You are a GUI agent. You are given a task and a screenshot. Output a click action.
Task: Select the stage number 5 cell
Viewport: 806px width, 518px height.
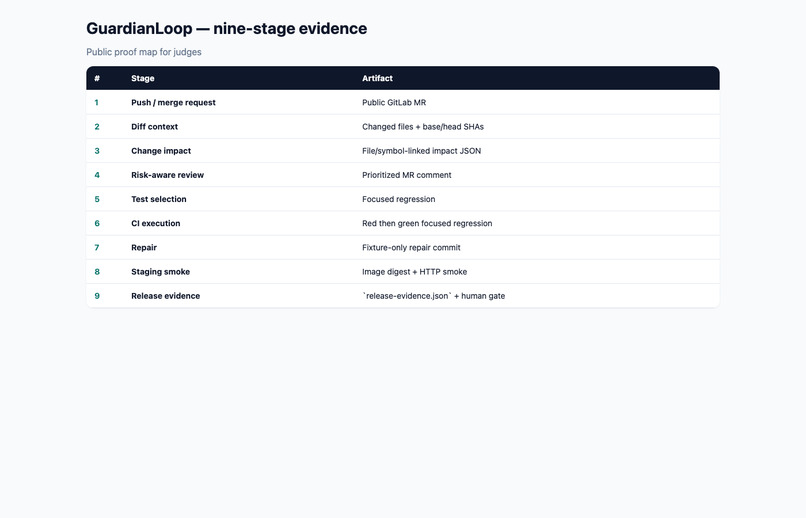[x=97, y=199]
